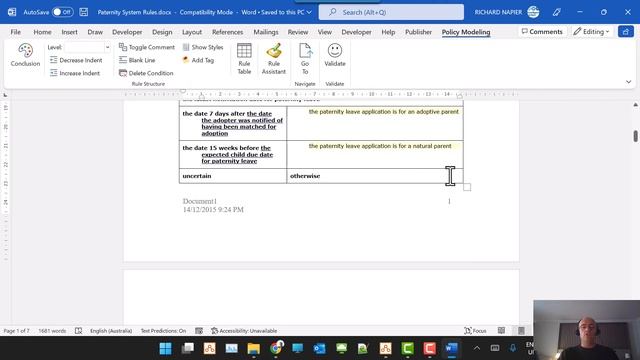Viewport: 640px width, 360px height.
Task: Click the 'uncertain' table cell
Action: [233, 176]
